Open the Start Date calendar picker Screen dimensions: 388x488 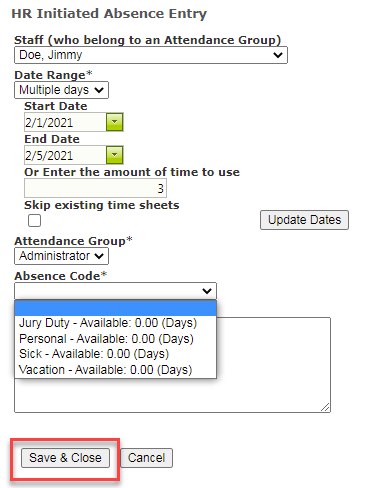click(x=115, y=122)
